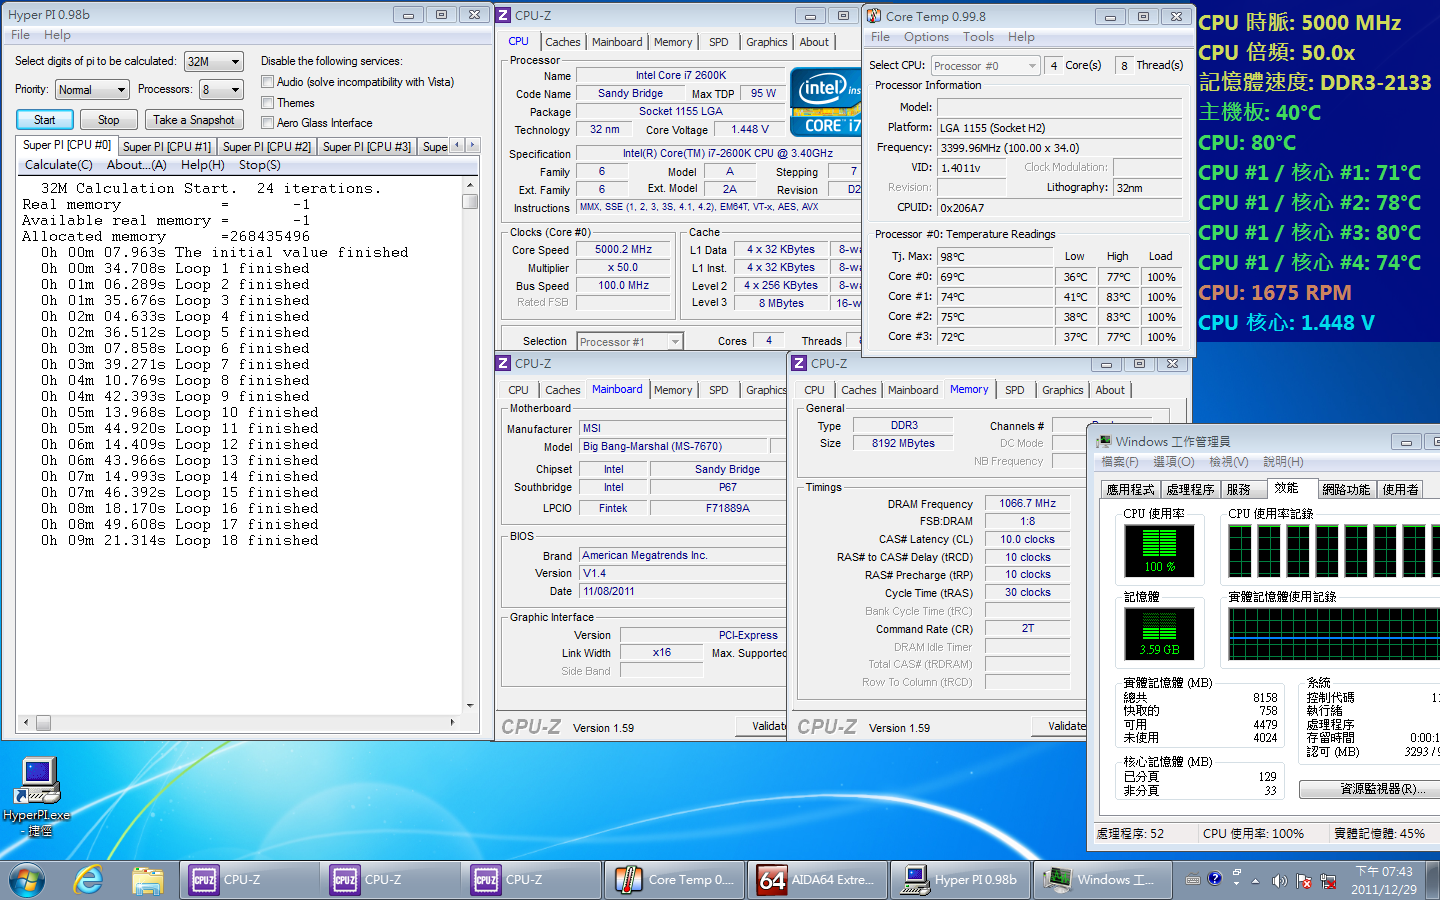This screenshot has width=1440, height=900.
Task: Open the Options menu in Core Temp
Action: (926, 37)
